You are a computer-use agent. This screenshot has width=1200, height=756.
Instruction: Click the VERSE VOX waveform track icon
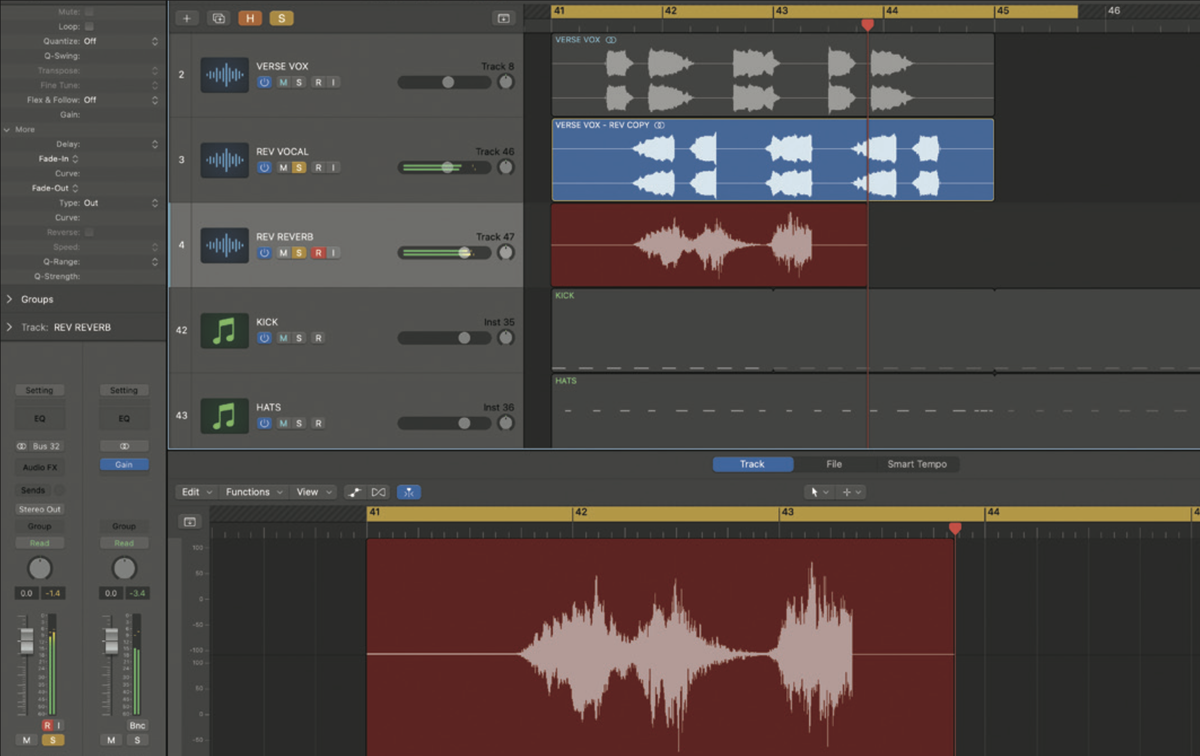coord(224,74)
